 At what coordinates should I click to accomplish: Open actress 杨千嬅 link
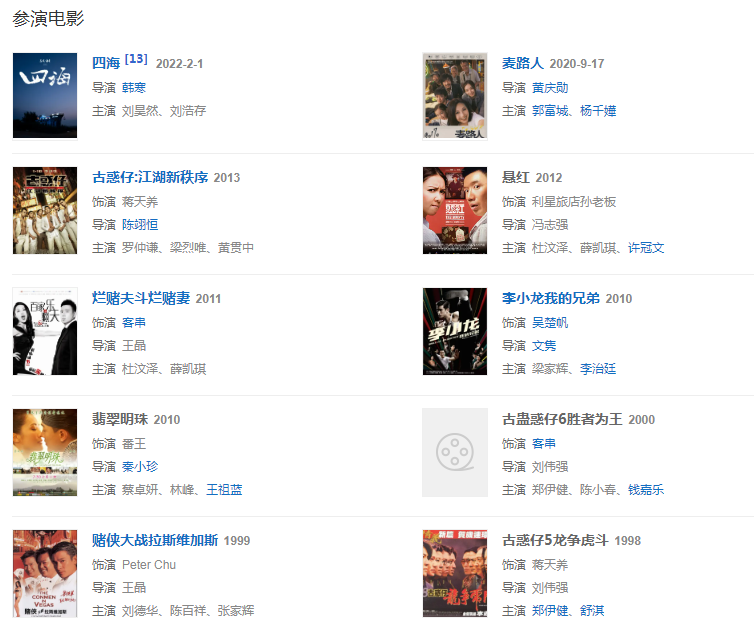tap(598, 111)
